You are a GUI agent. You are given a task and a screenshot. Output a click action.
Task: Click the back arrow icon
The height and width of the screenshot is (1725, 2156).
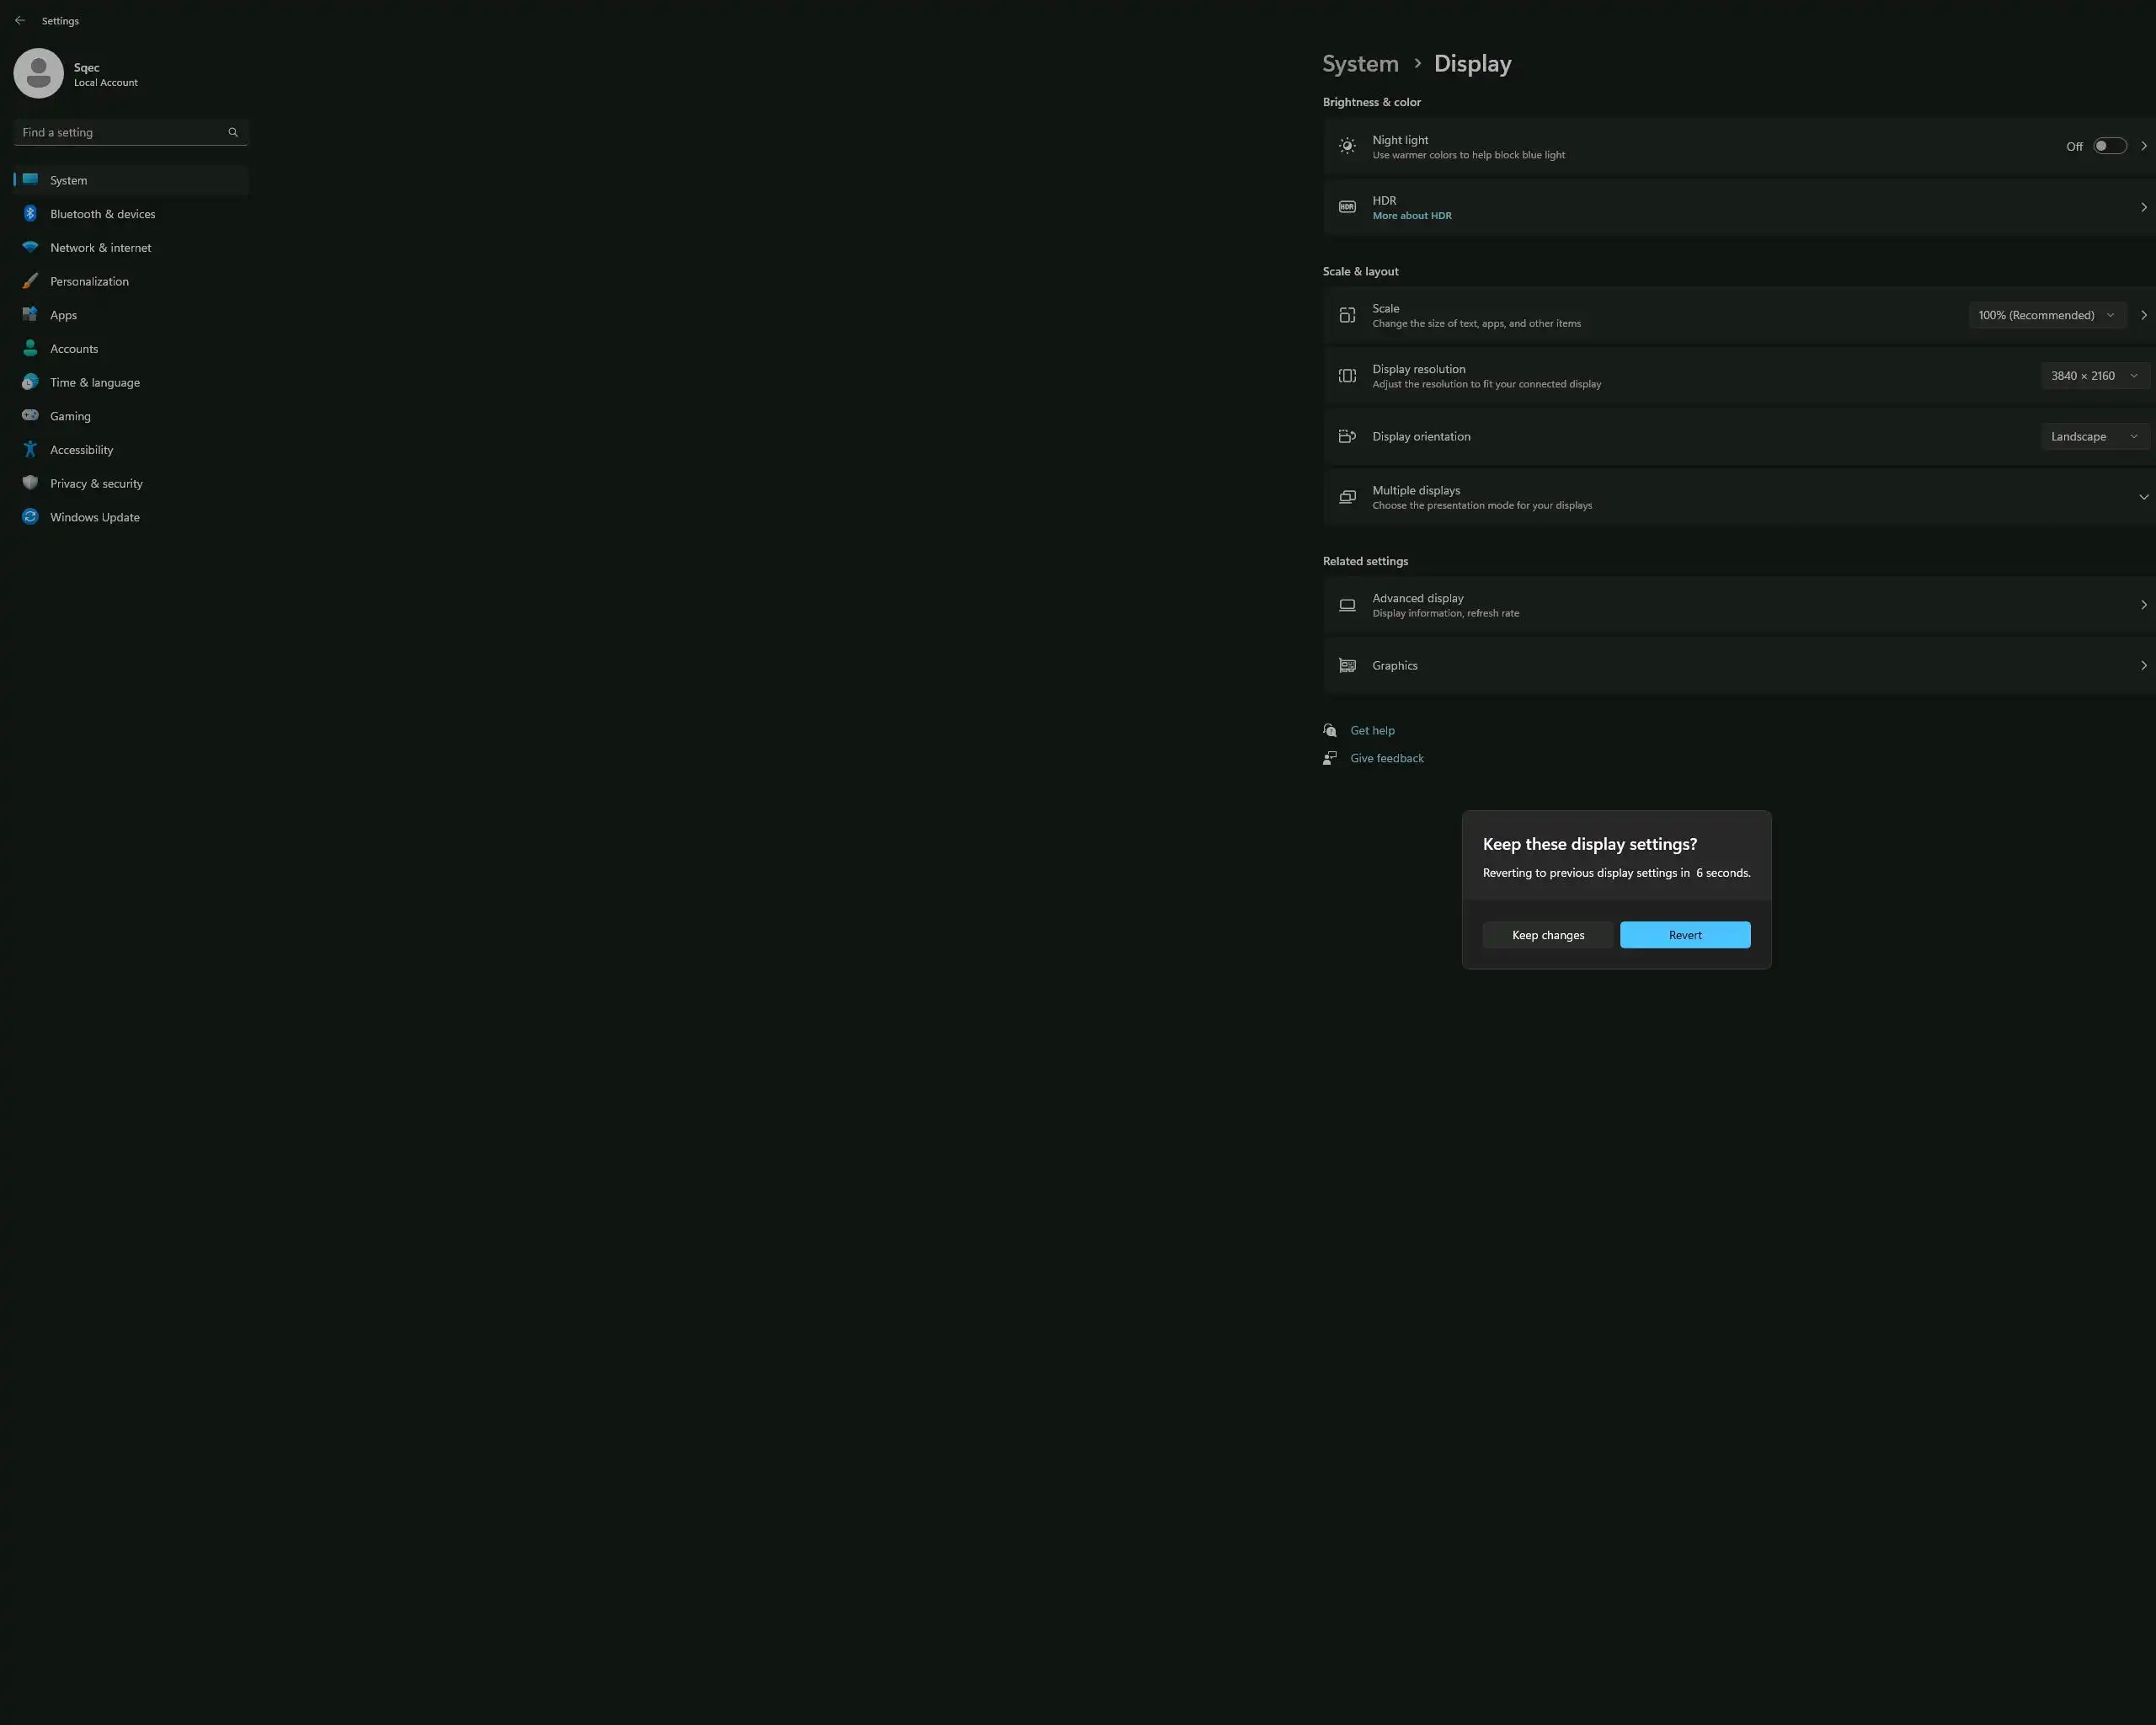coord(20,20)
